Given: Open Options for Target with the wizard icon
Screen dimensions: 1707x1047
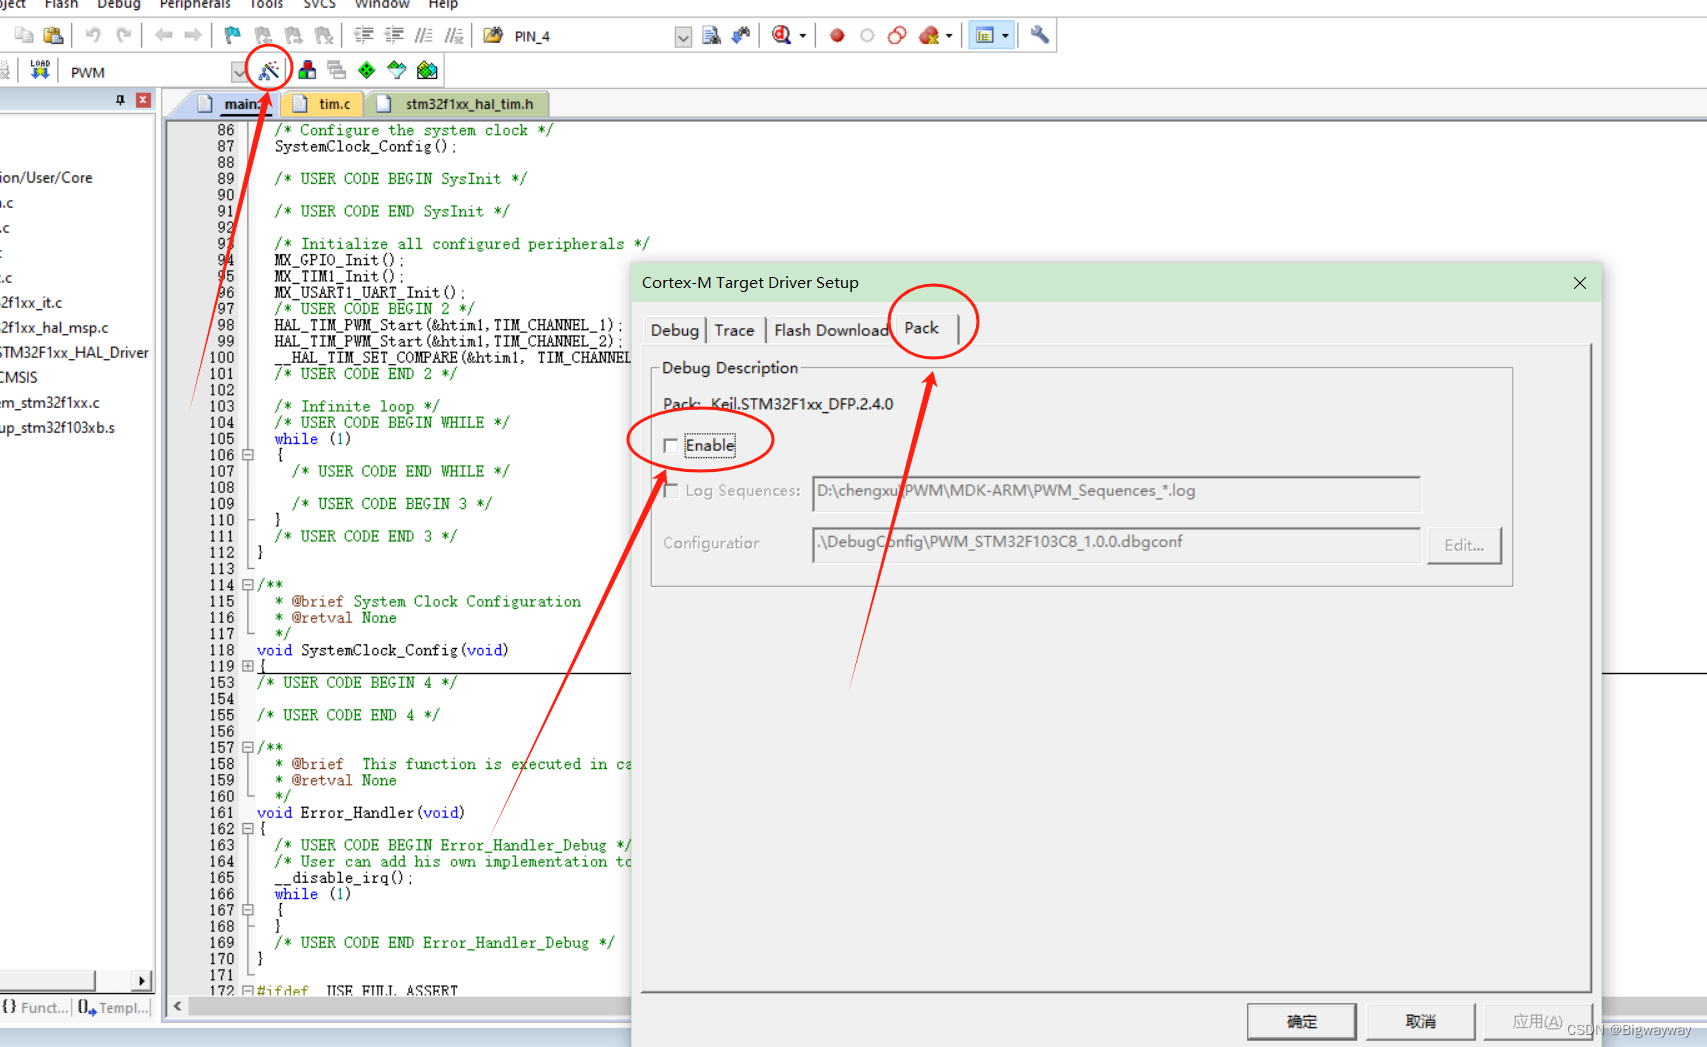Looking at the screenshot, I should 268,70.
